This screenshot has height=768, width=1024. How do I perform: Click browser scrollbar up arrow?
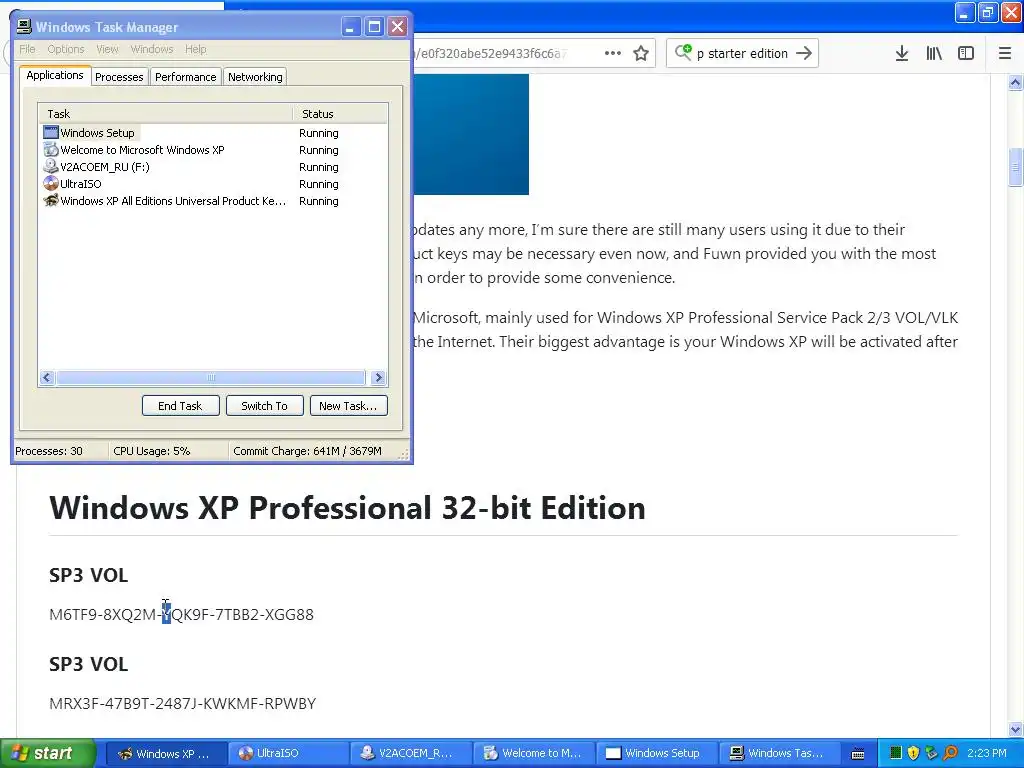[1015, 82]
